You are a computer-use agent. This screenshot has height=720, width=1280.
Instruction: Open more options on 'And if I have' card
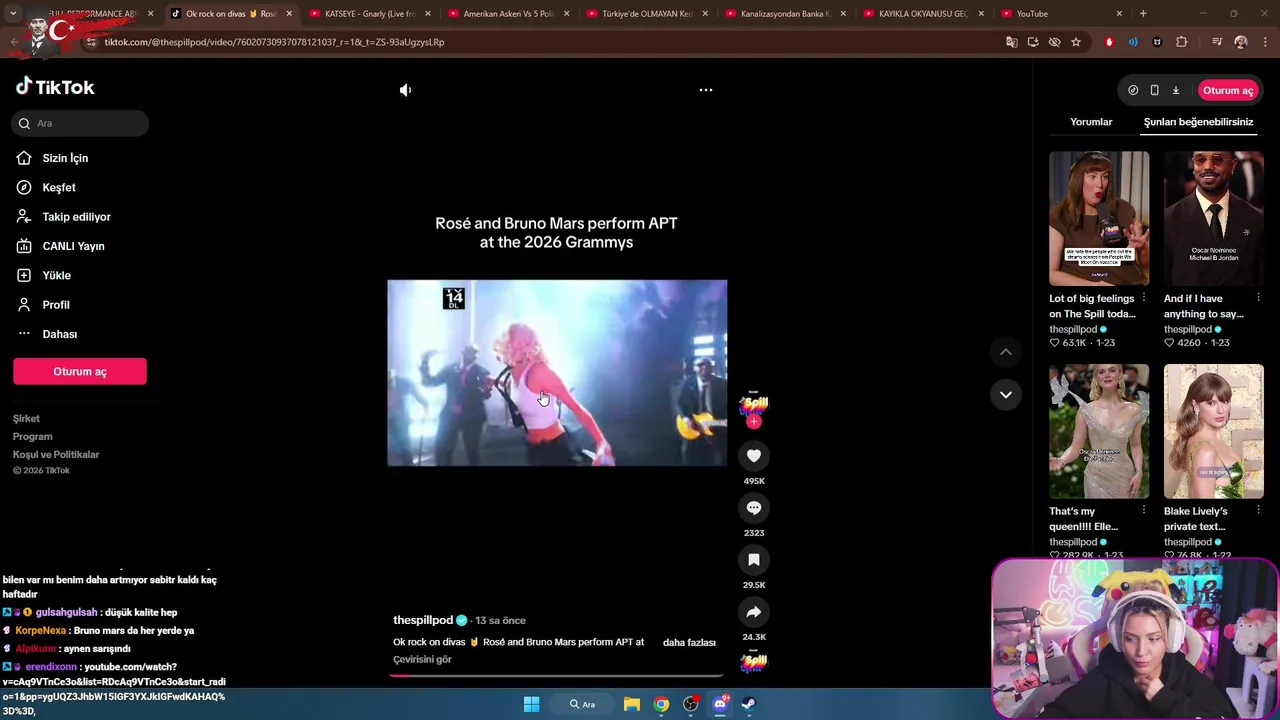coord(1258,298)
